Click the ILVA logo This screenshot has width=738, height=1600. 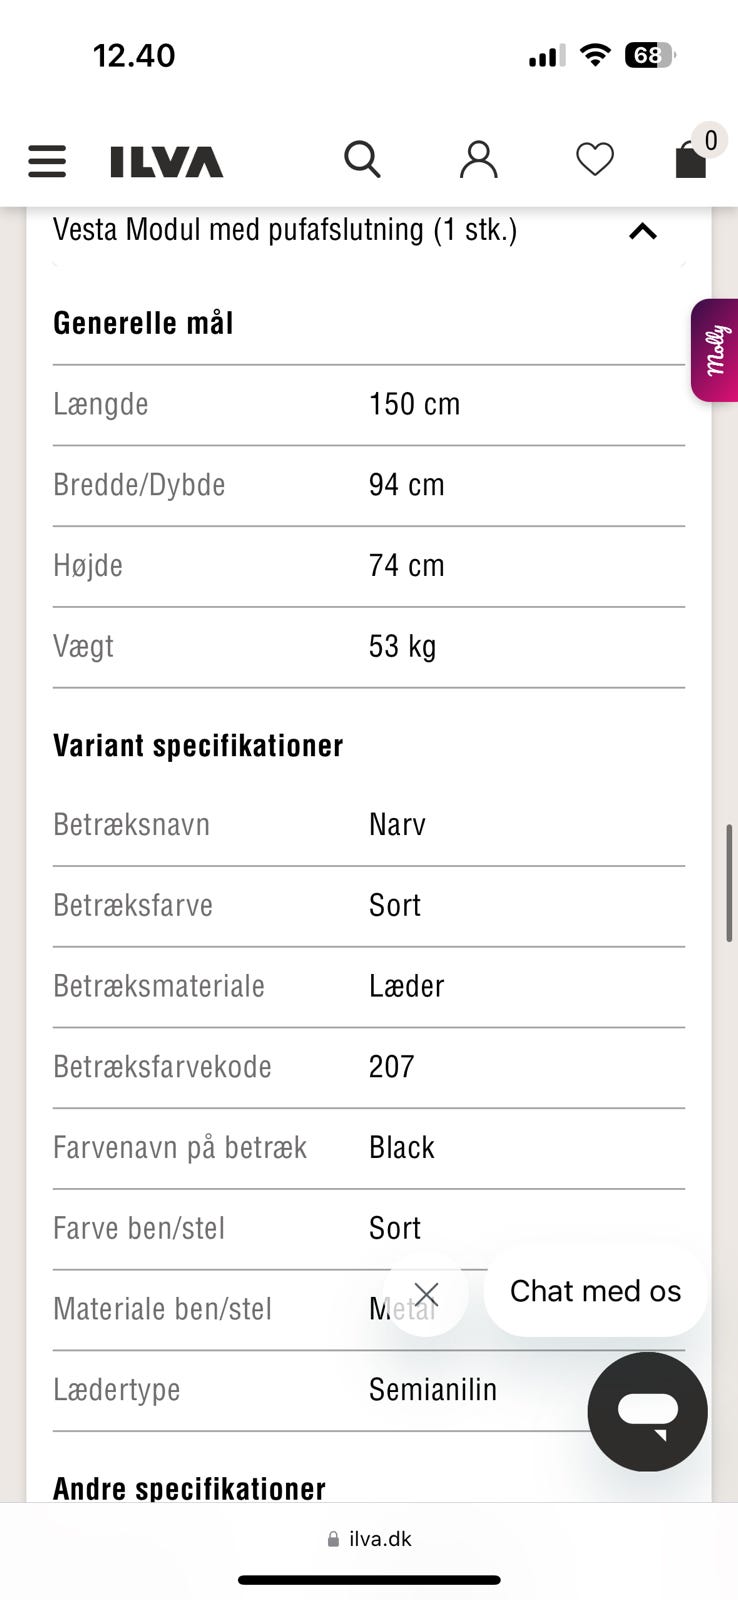[x=166, y=162]
